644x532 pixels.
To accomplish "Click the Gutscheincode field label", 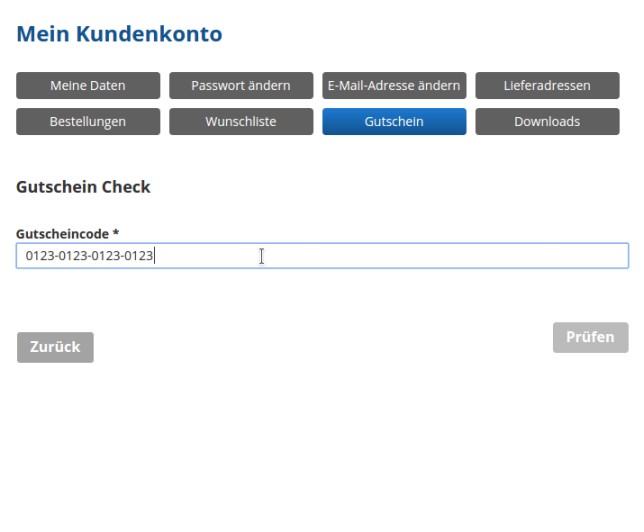I will click(x=63, y=234).
